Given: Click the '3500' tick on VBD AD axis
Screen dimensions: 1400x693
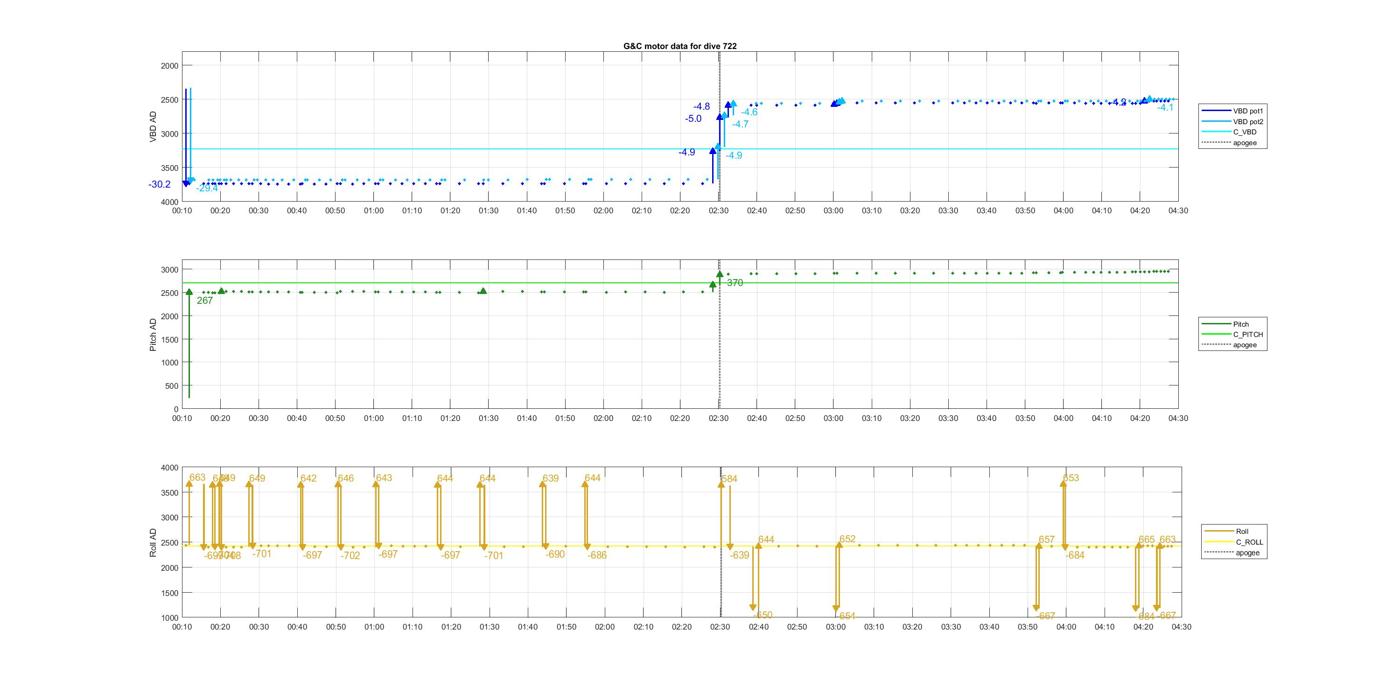Looking at the screenshot, I should 170,168.
